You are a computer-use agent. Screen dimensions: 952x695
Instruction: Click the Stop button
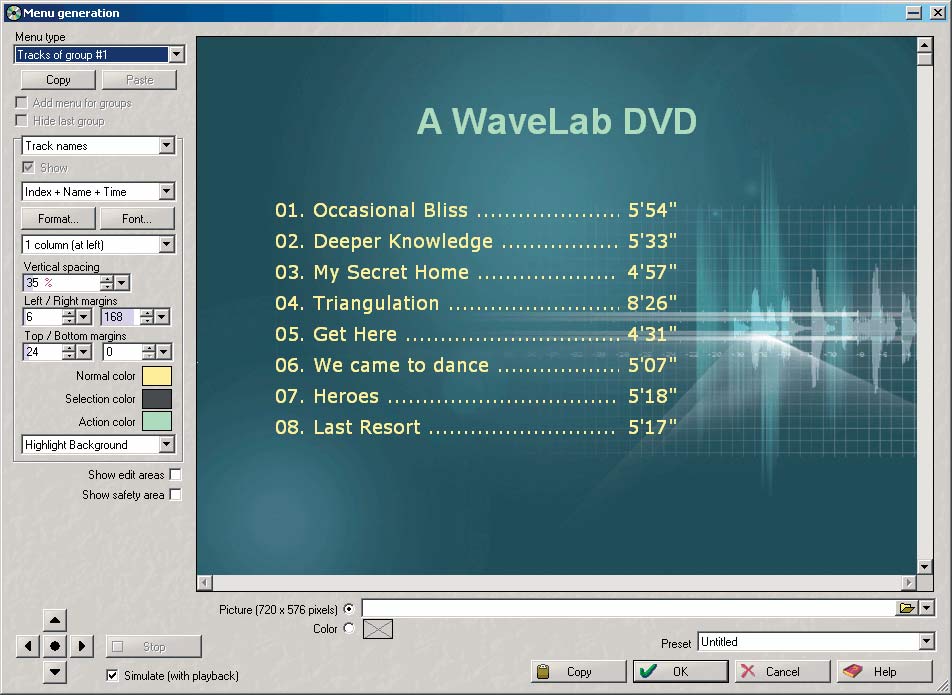click(154, 647)
